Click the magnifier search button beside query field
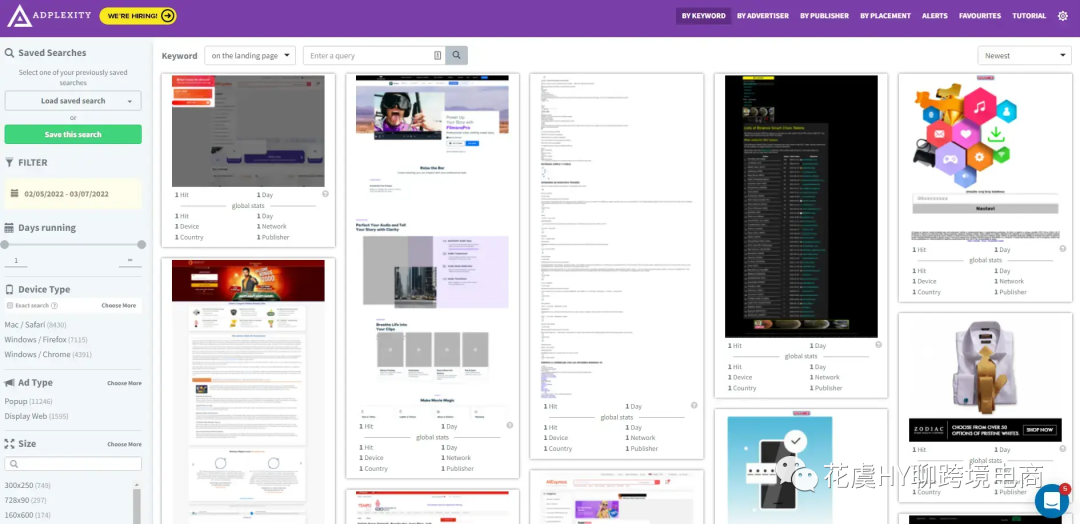Viewport: 1080px width, 524px height. tap(456, 56)
